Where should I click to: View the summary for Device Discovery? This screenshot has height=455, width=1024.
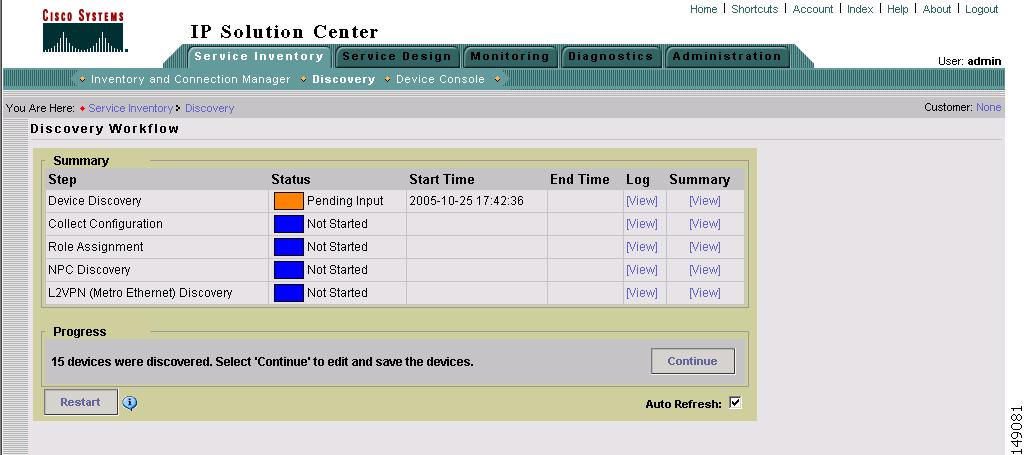[705, 201]
